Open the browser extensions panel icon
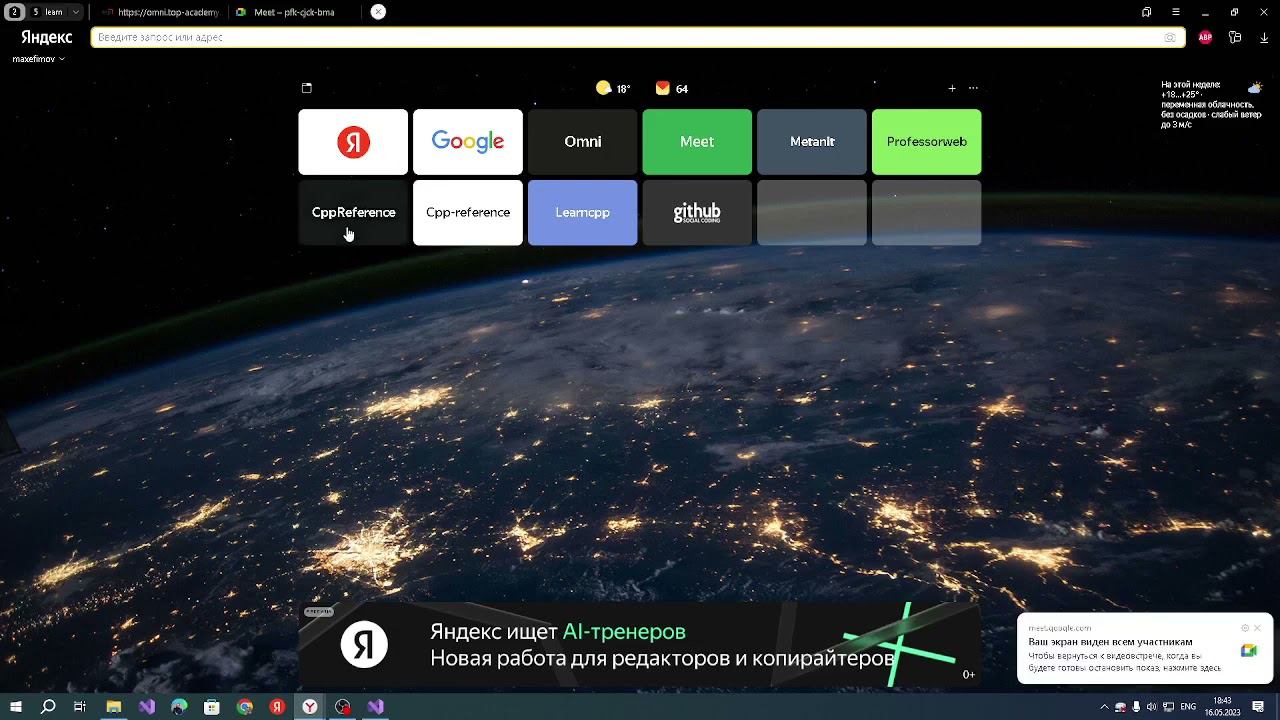 coord(1235,37)
